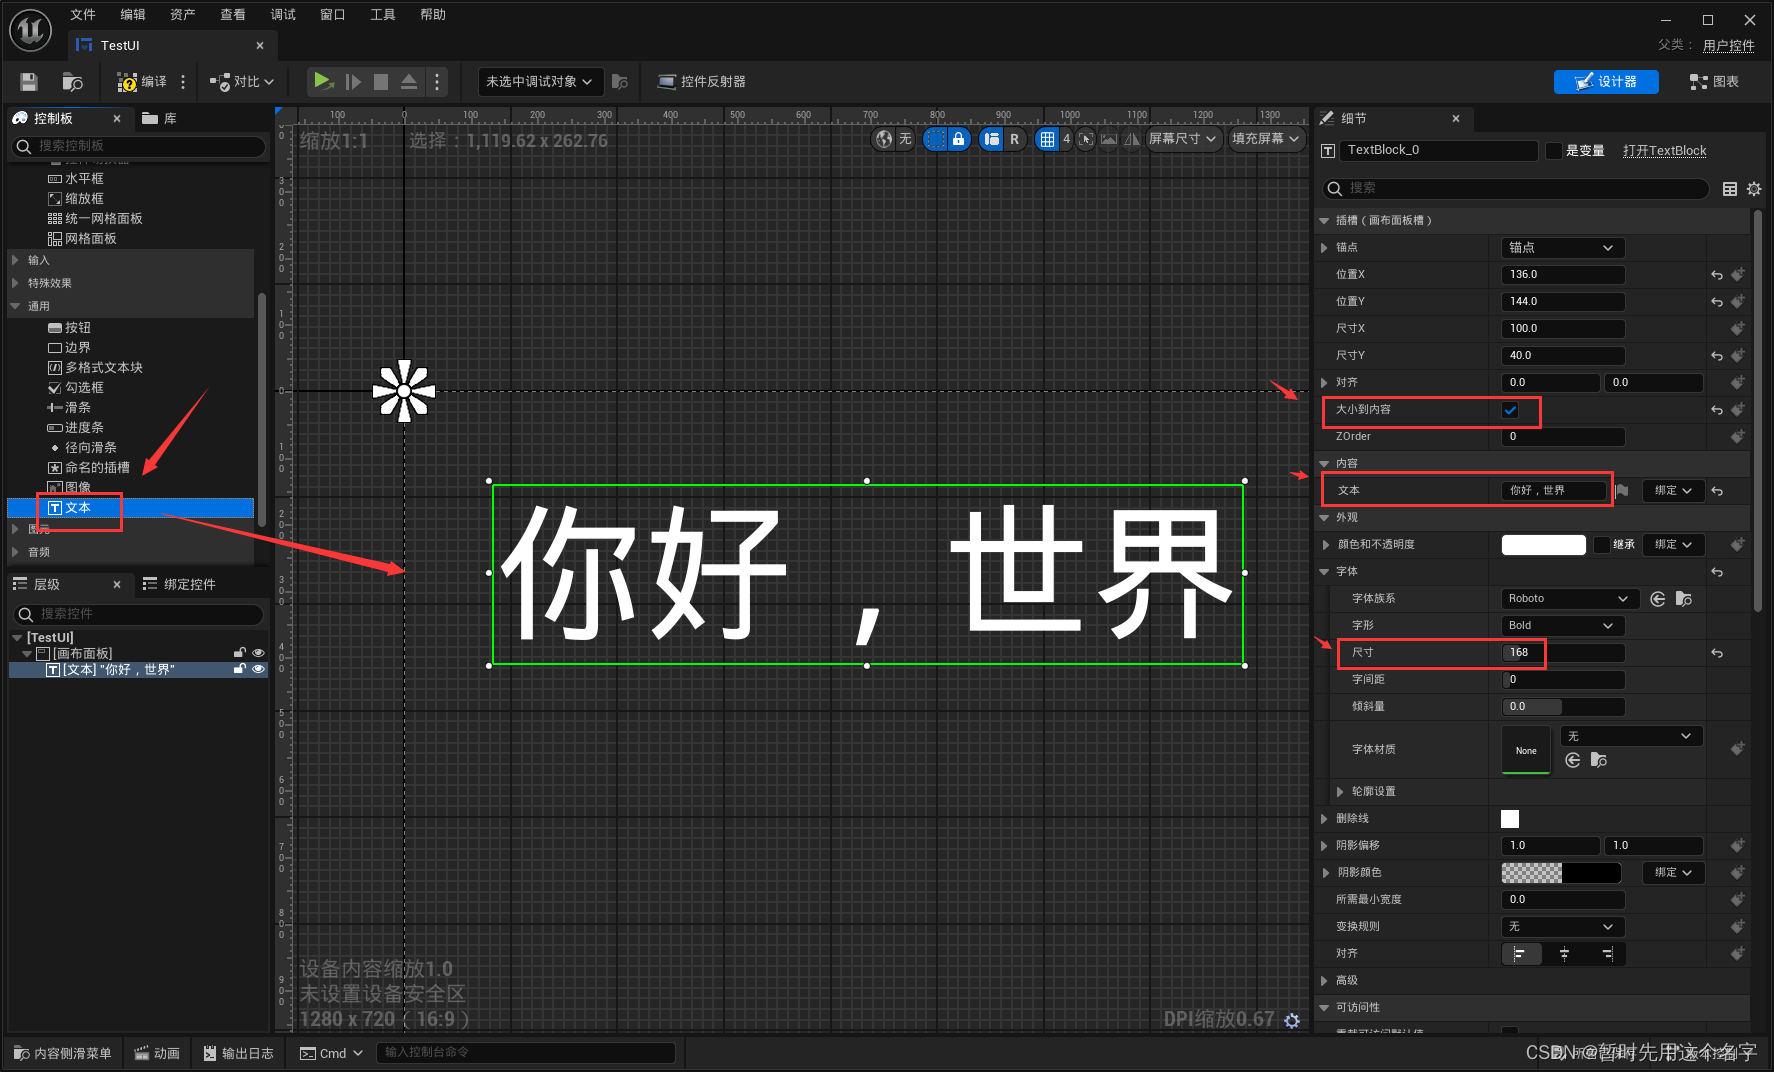Reset font size value with revert arrow
Viewport: 1774px width, 1072px height.
pos(1717,653)
